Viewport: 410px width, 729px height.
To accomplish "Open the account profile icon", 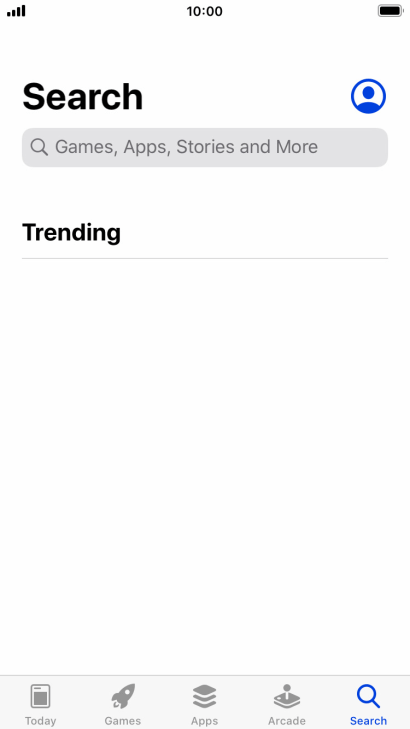I will (368, 96).
